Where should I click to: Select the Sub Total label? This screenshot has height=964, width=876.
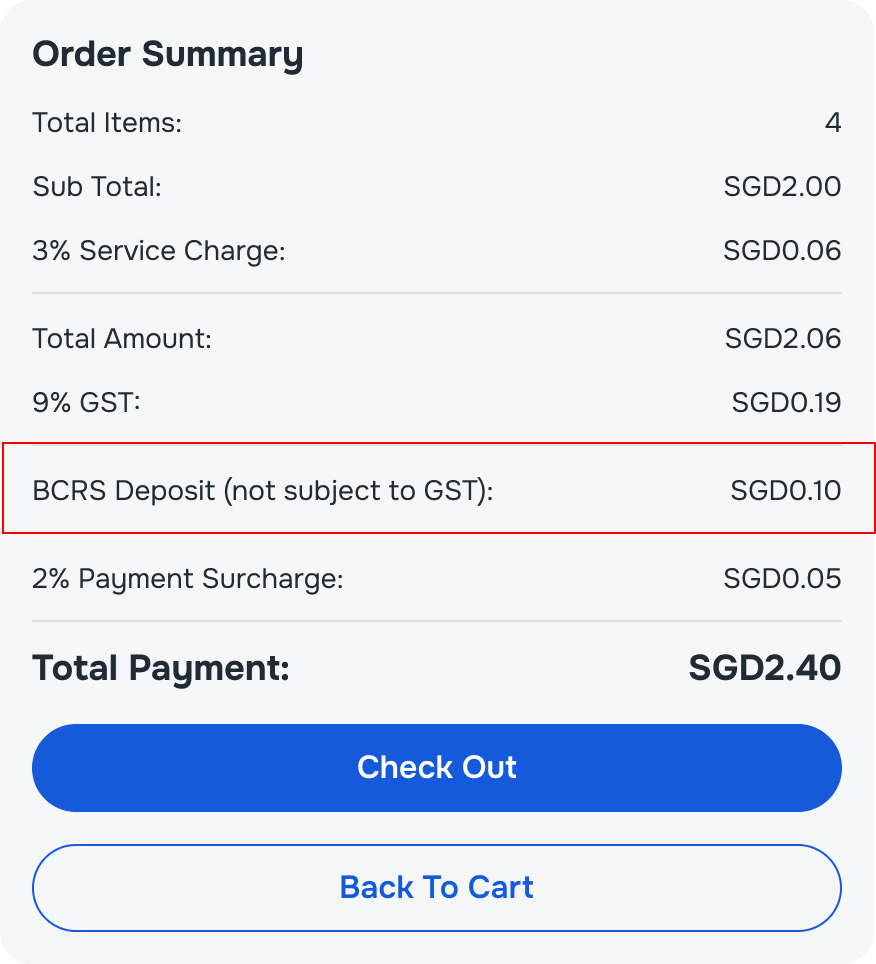click(x=97, y=186)
